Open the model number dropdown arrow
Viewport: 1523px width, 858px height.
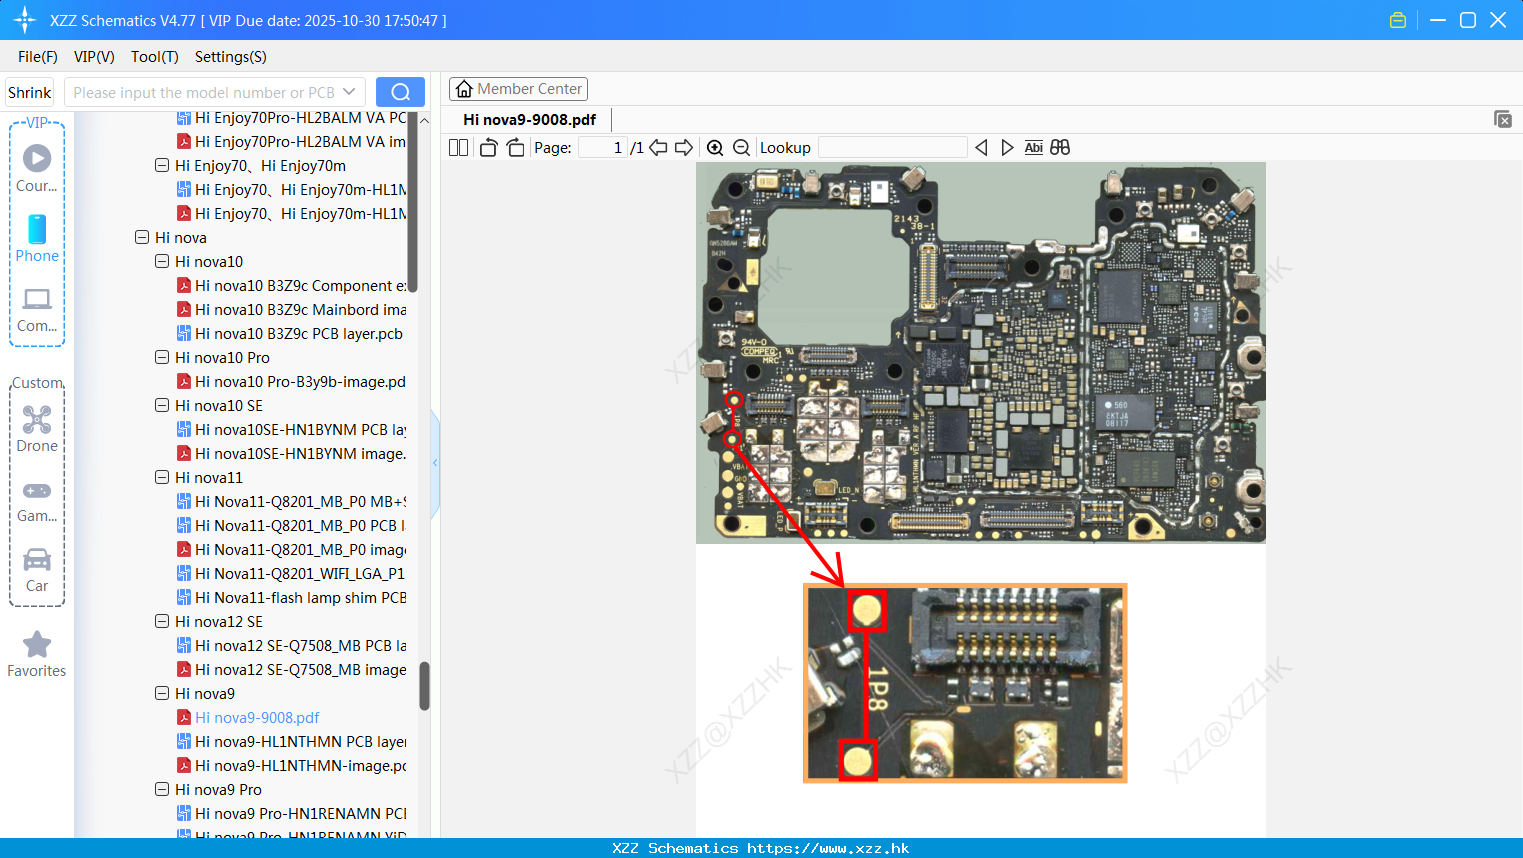pos(349,92)
